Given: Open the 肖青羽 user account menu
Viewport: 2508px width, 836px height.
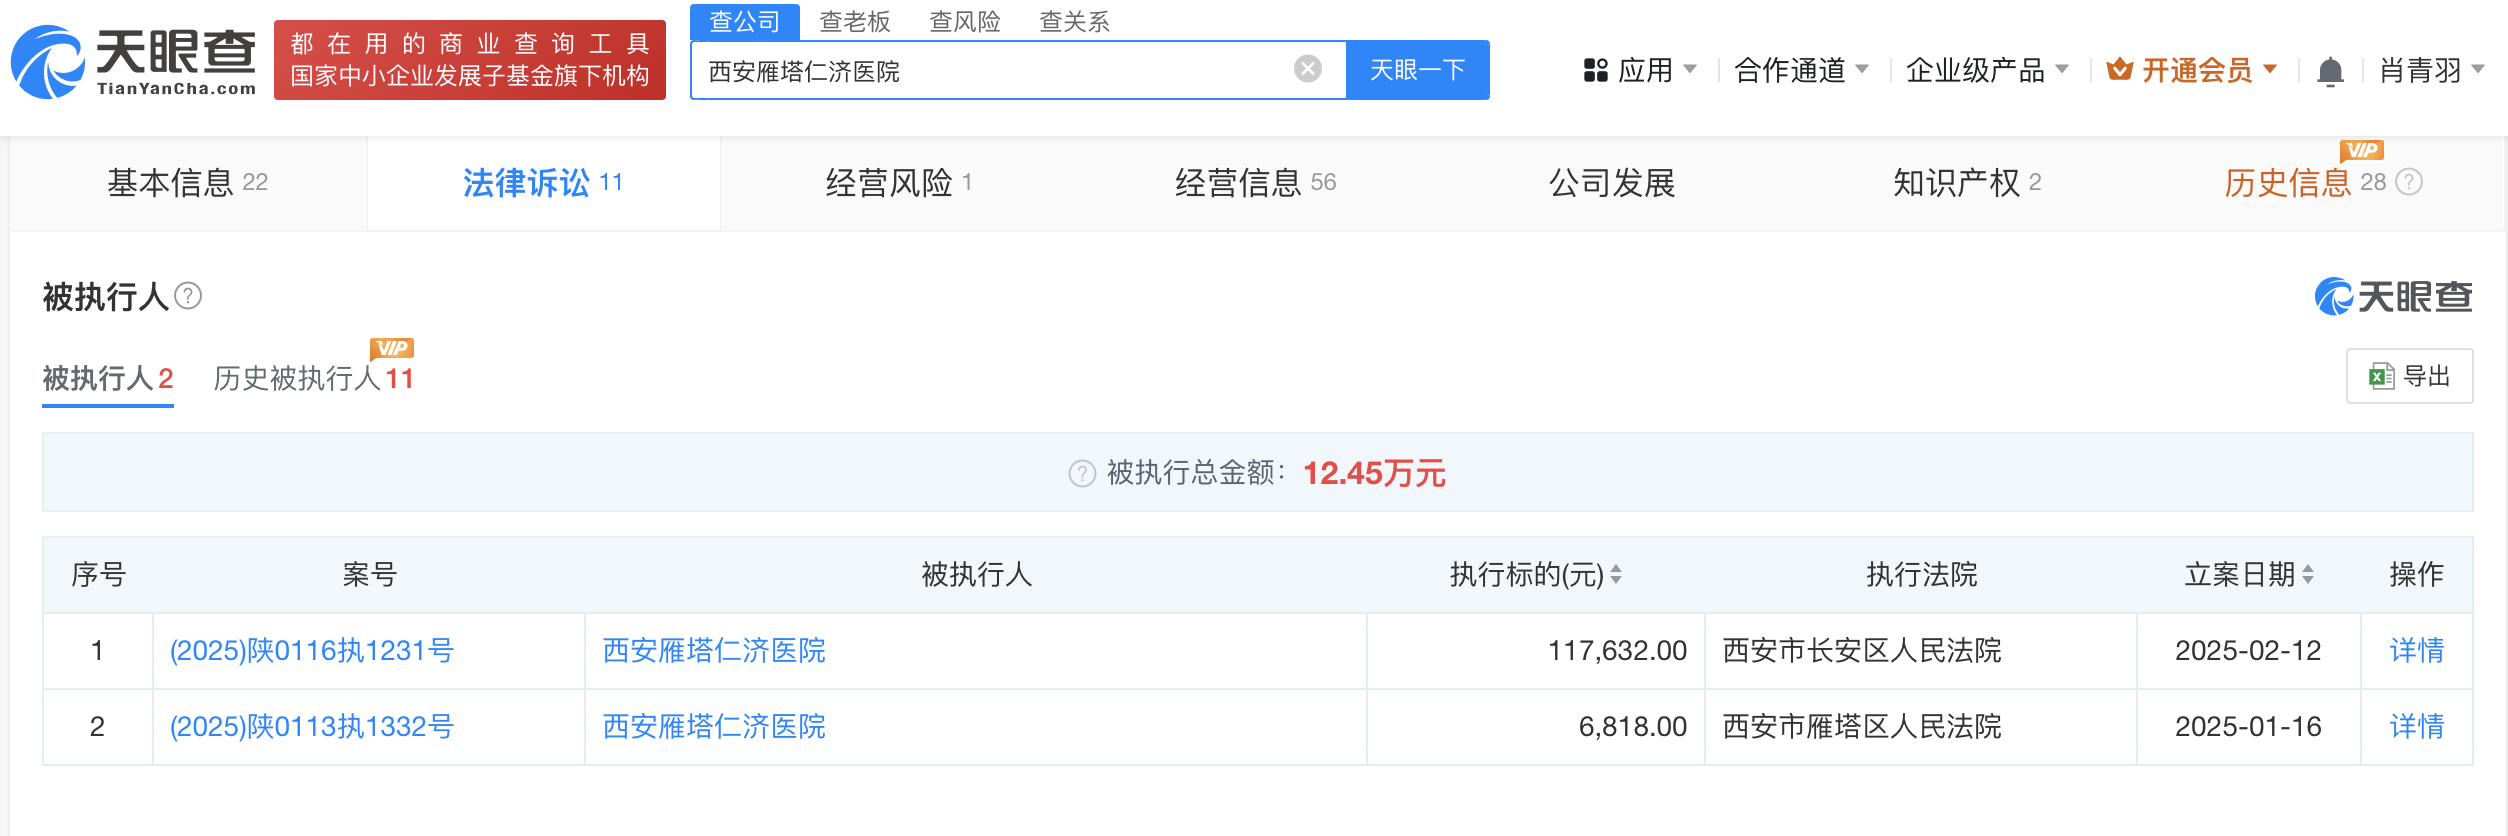Looking at the screenshot, I should click(2431, 70).
